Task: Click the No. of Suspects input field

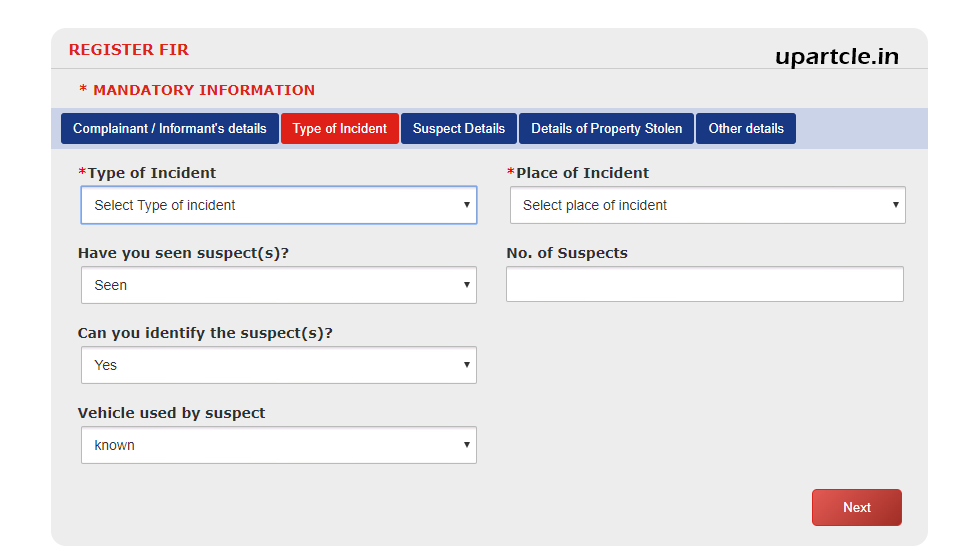Action: pyautogui.click(x=705, y=284)
